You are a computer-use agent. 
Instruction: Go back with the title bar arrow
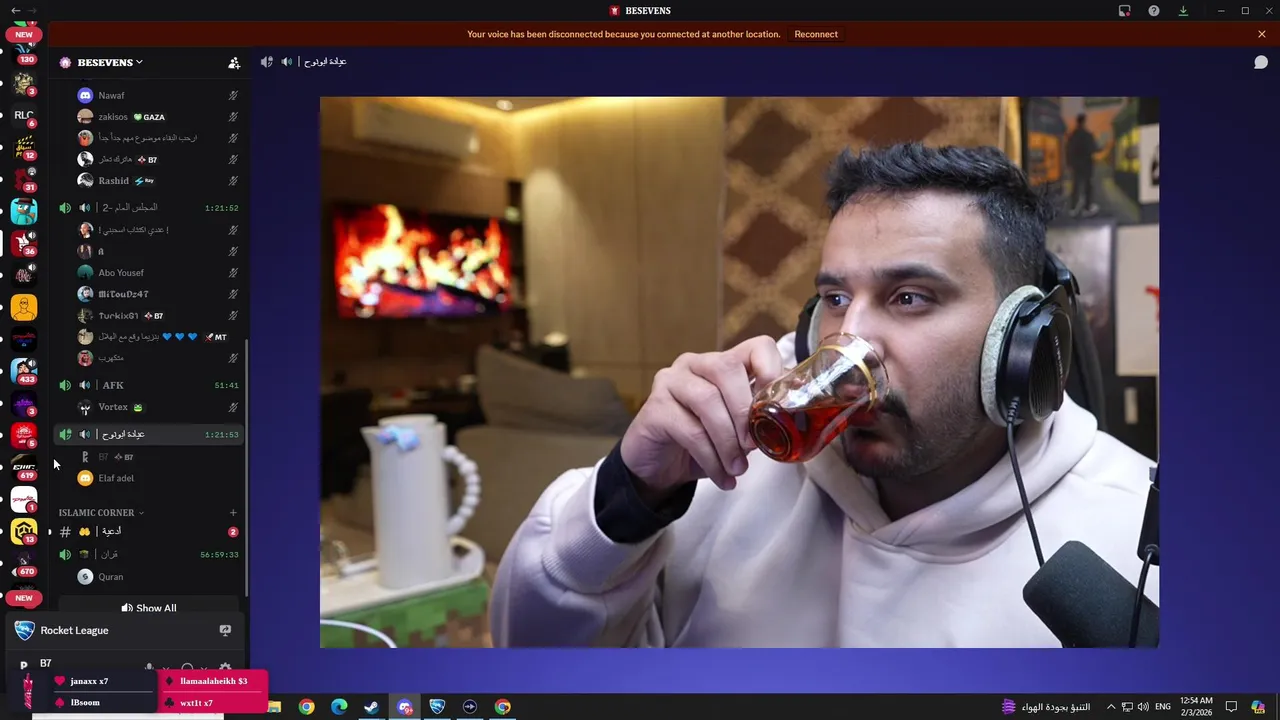15,11
